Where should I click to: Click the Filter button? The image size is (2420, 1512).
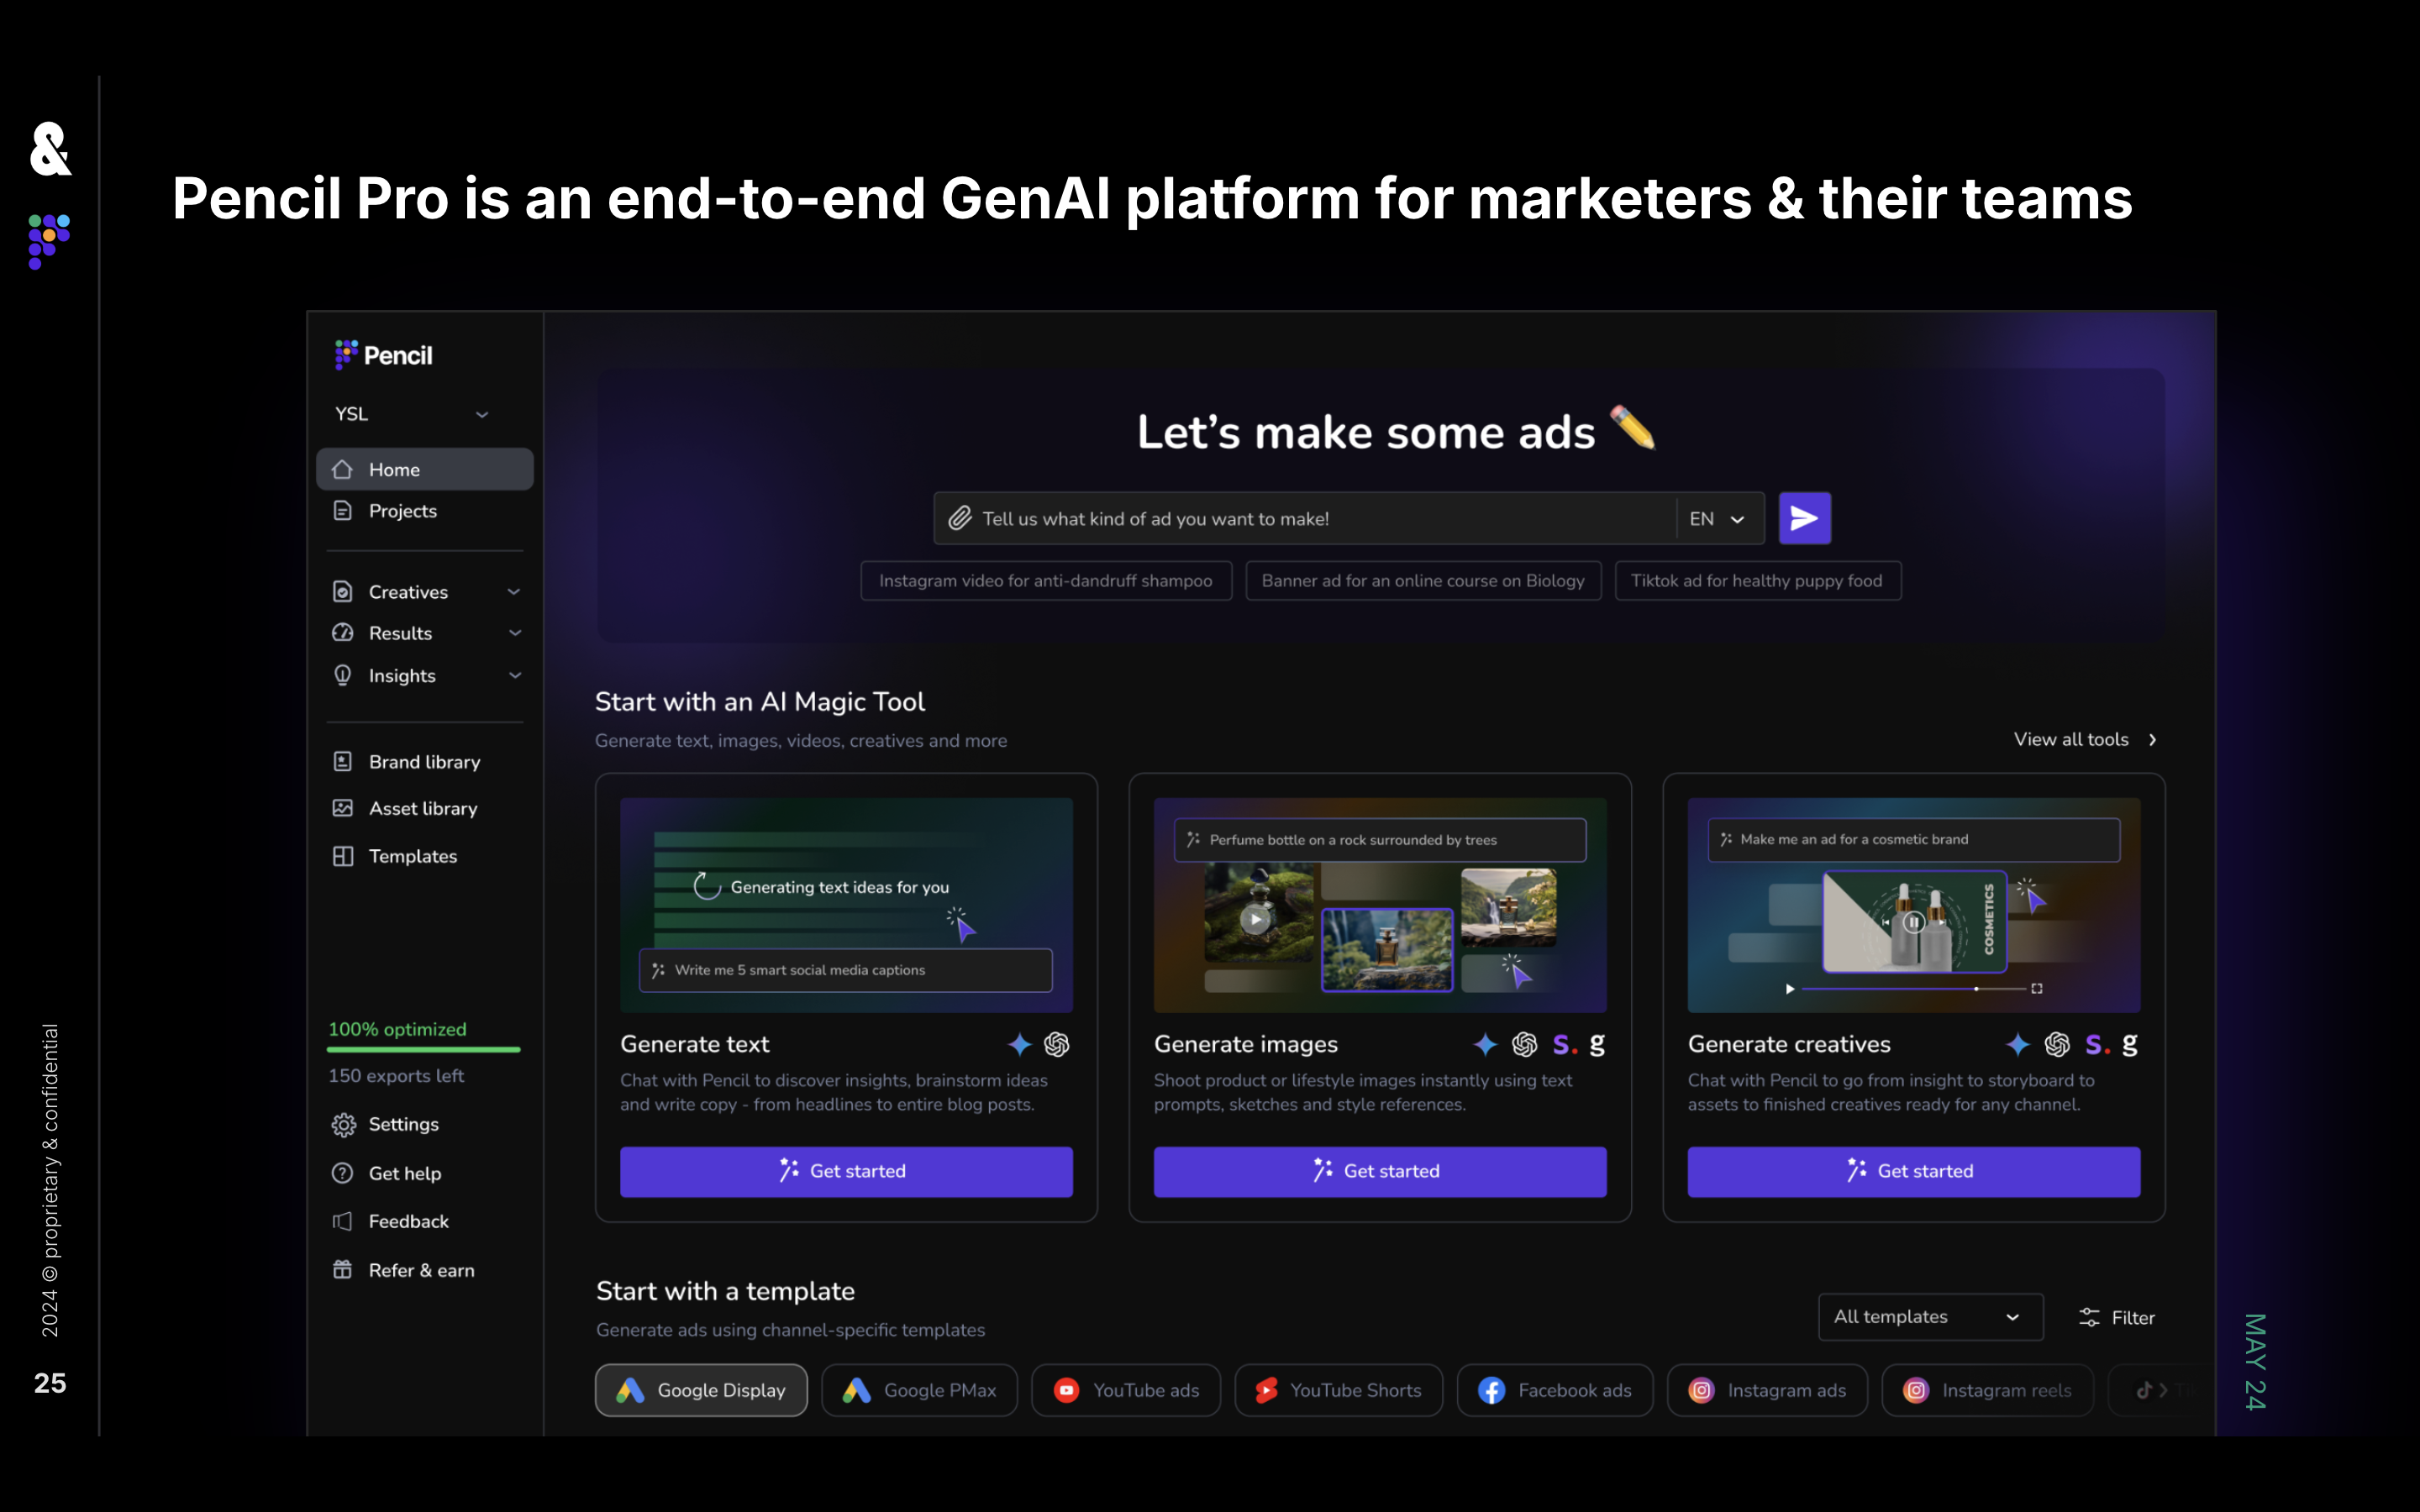click(x=2116, y=1318)
